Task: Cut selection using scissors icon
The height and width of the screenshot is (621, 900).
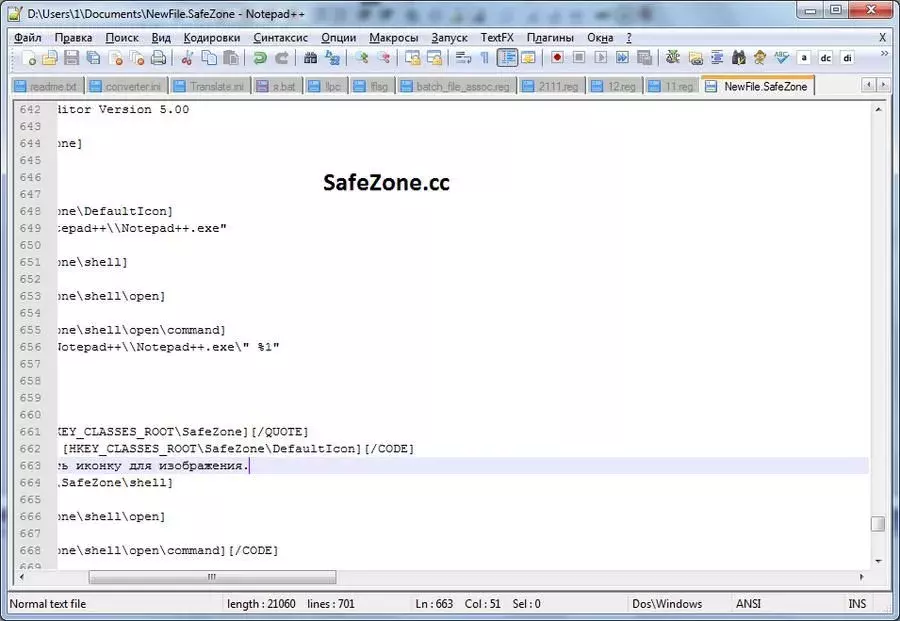Action: coord(187,58)
